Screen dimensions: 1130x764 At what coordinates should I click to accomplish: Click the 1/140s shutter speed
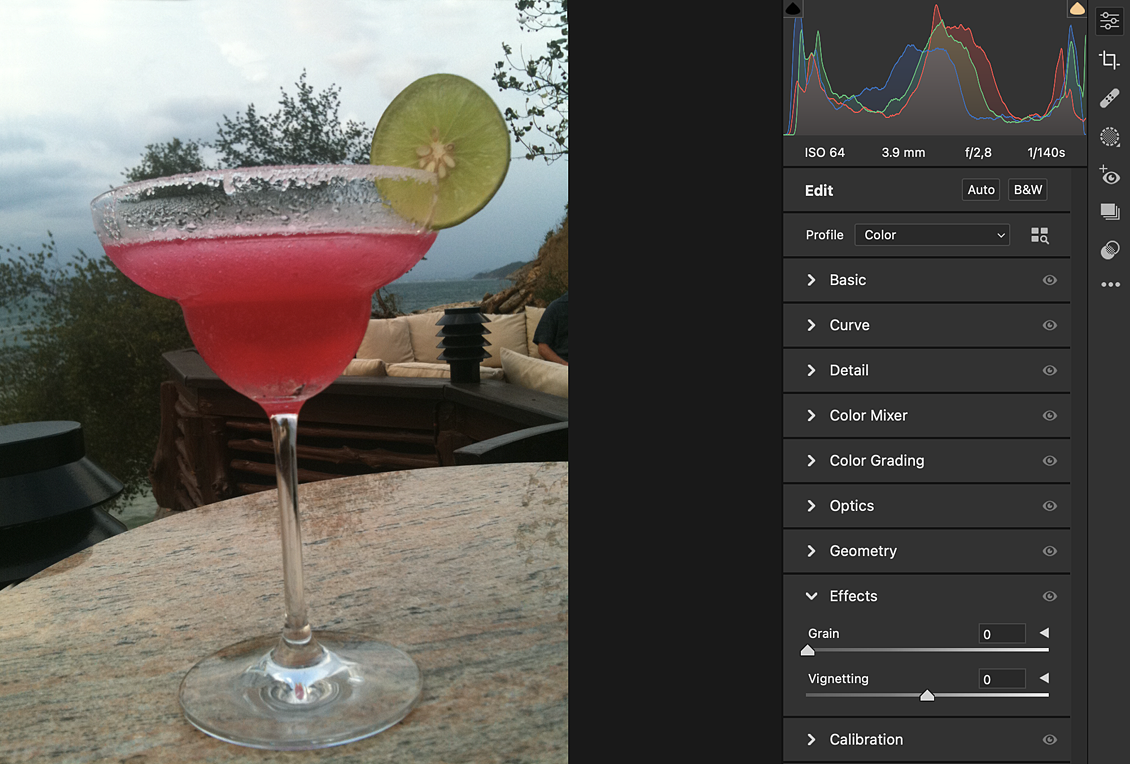1046,153
